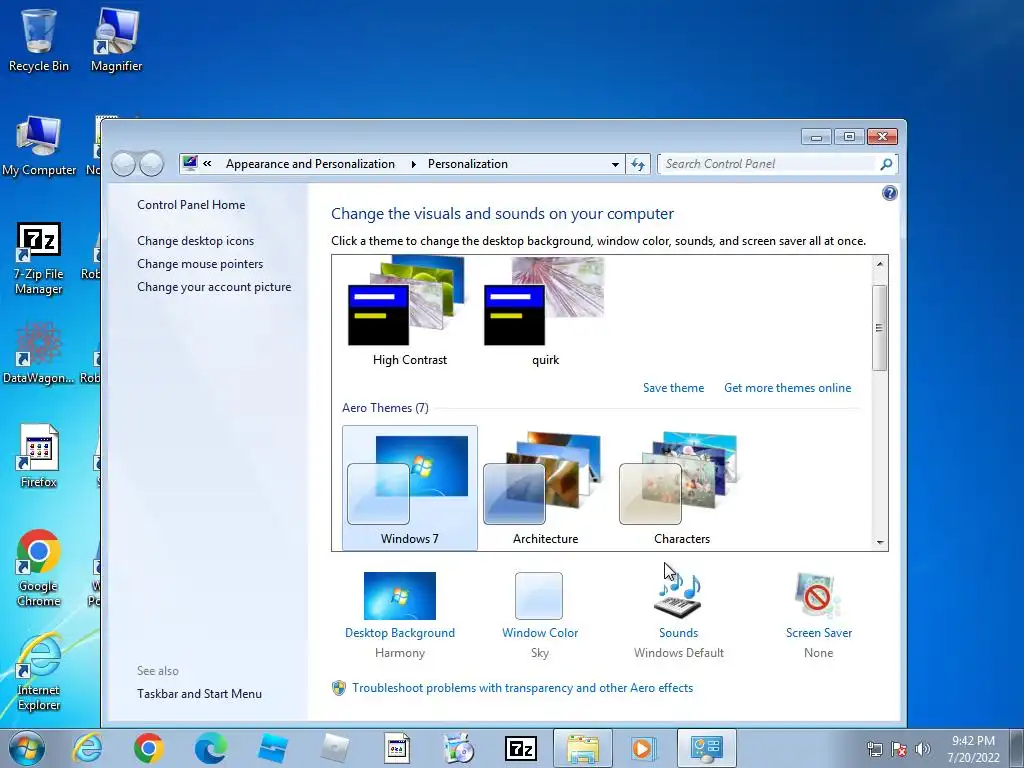Click the theme list scroll up arrow
Image resolution: width=1024 pixels, height=768 pixels.
[879, 264]
